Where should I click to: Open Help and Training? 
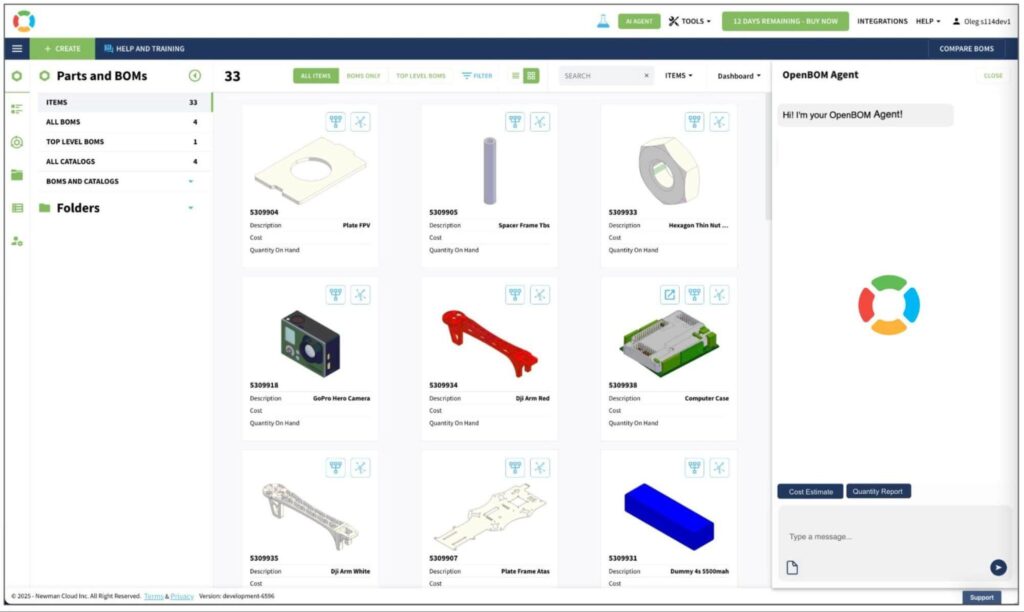click(x=144, y=48)
